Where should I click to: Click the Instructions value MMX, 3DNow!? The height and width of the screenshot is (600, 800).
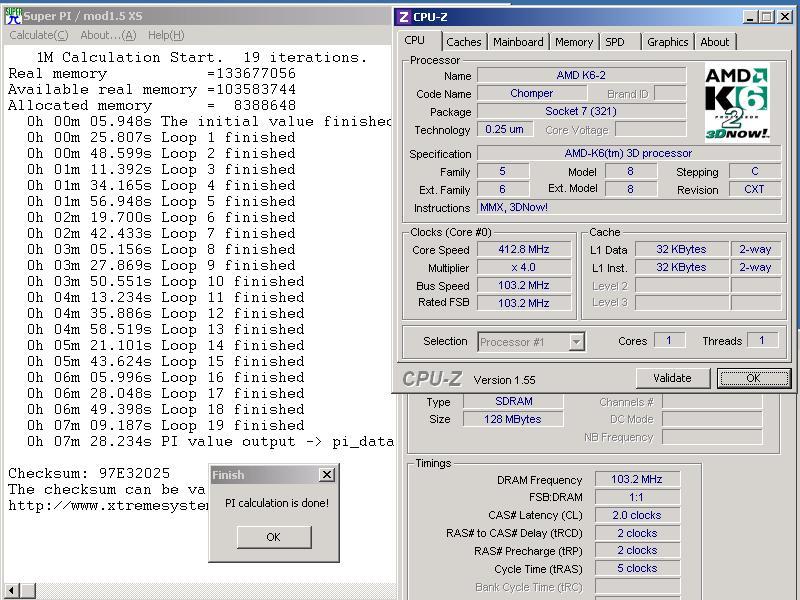[629, 207]
